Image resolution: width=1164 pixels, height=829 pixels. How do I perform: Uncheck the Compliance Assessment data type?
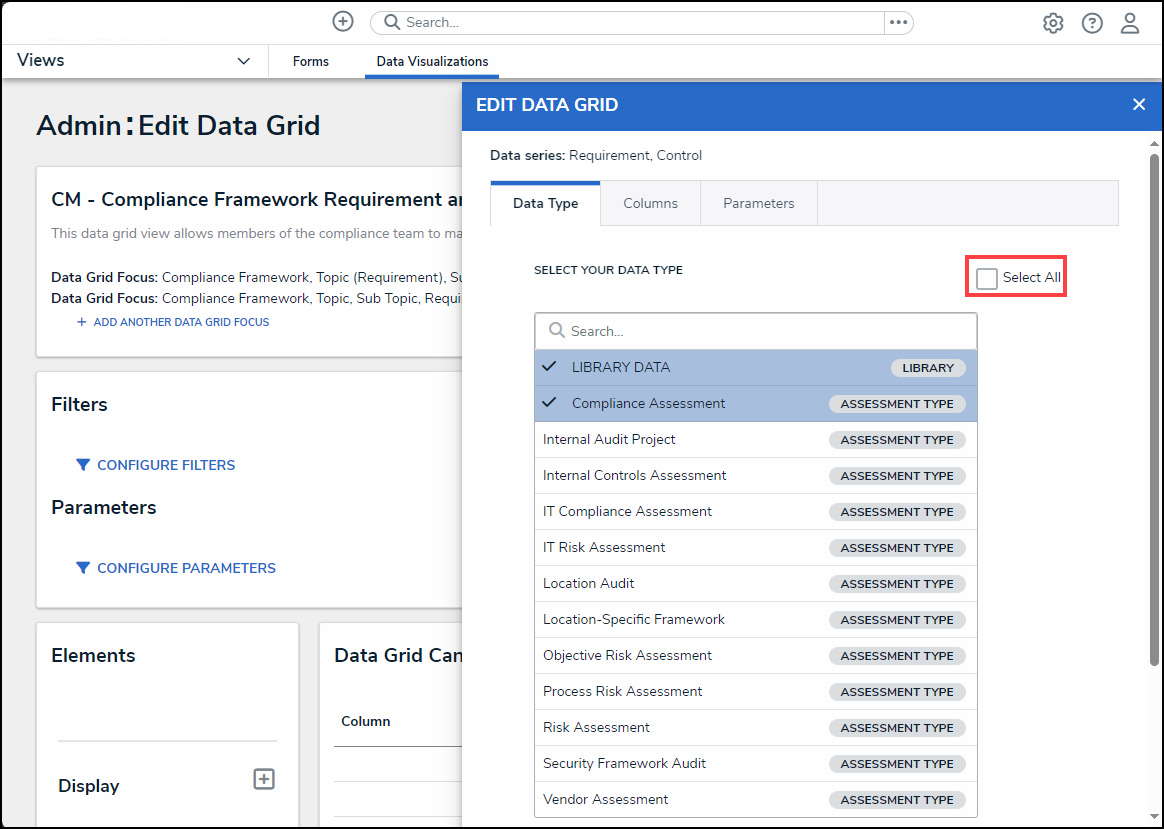tap(648, 403)
